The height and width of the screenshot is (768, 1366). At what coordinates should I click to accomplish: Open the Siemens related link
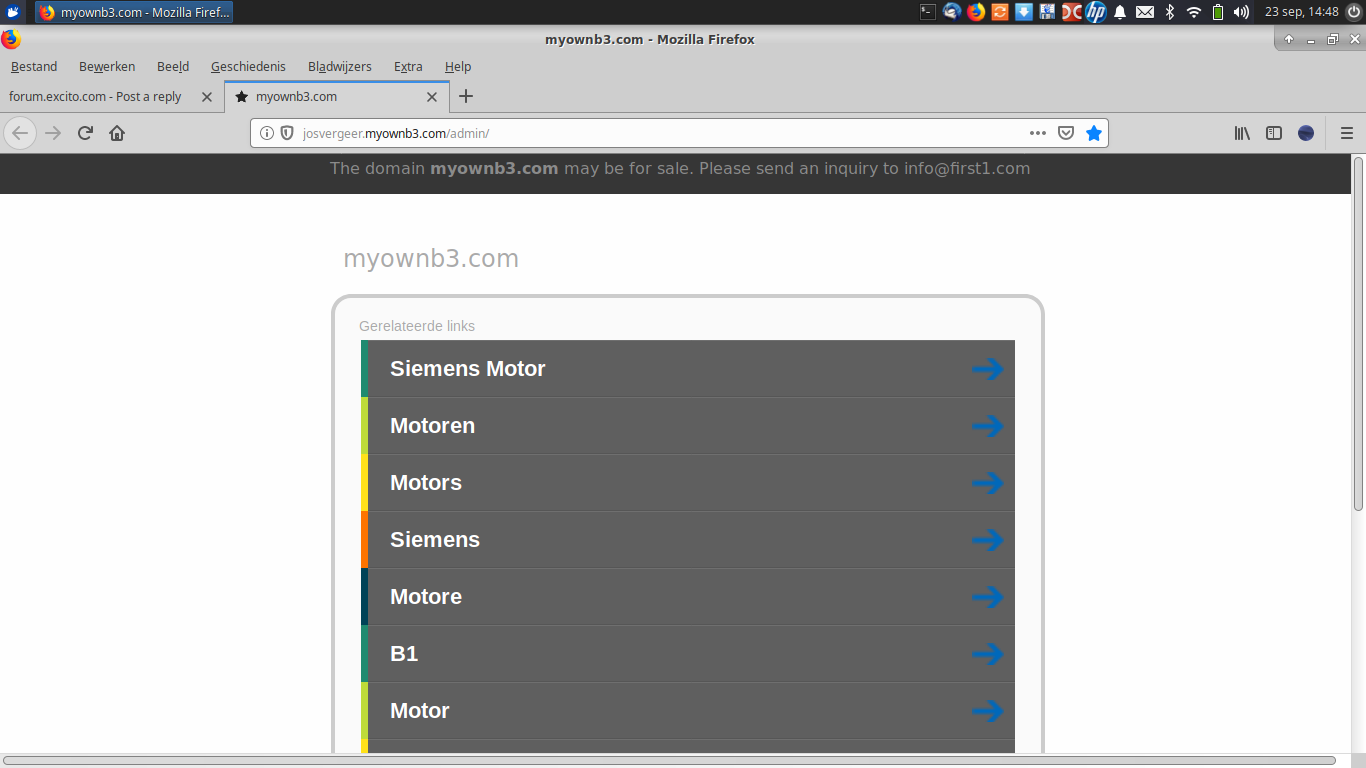coord(688,540)
